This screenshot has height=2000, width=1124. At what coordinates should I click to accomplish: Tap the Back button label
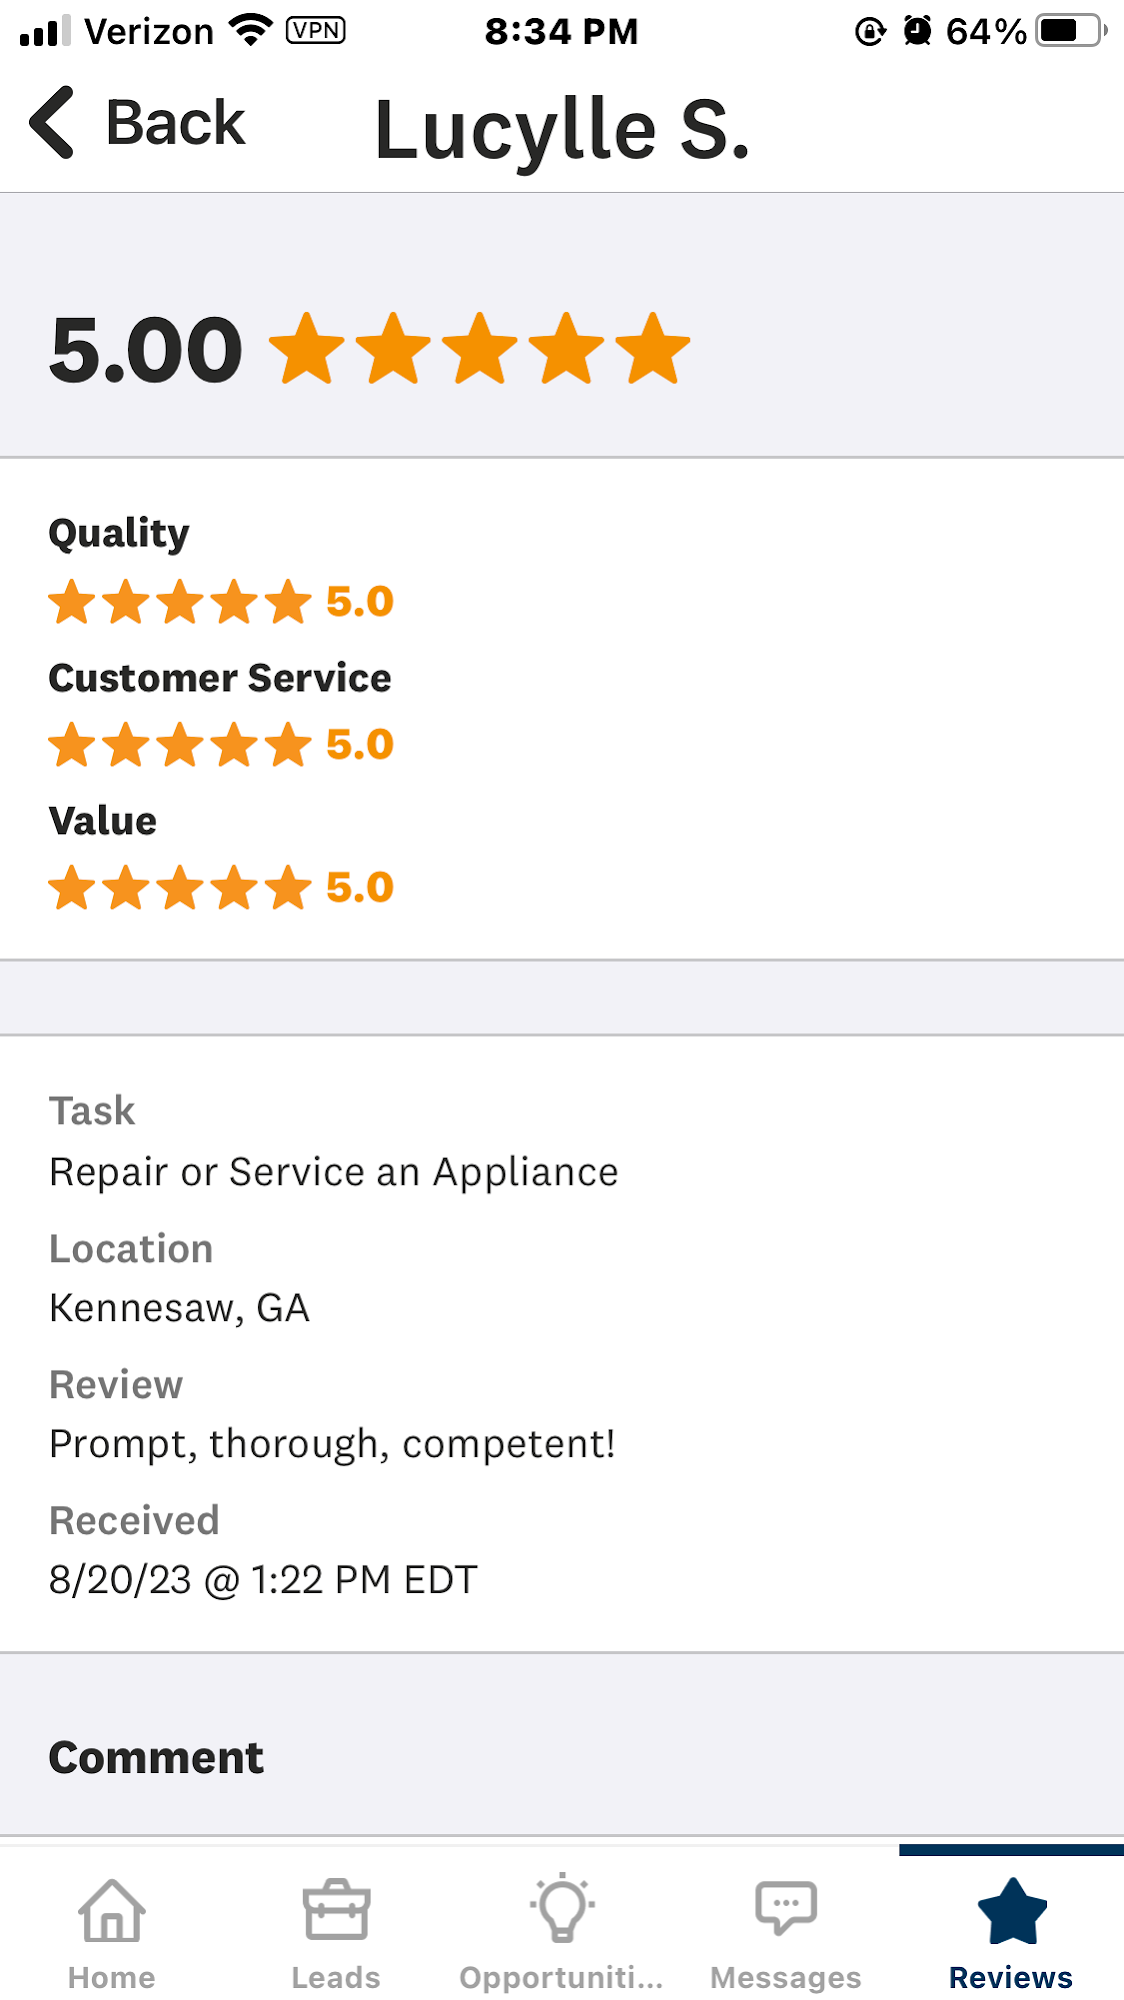pos(176,122)
